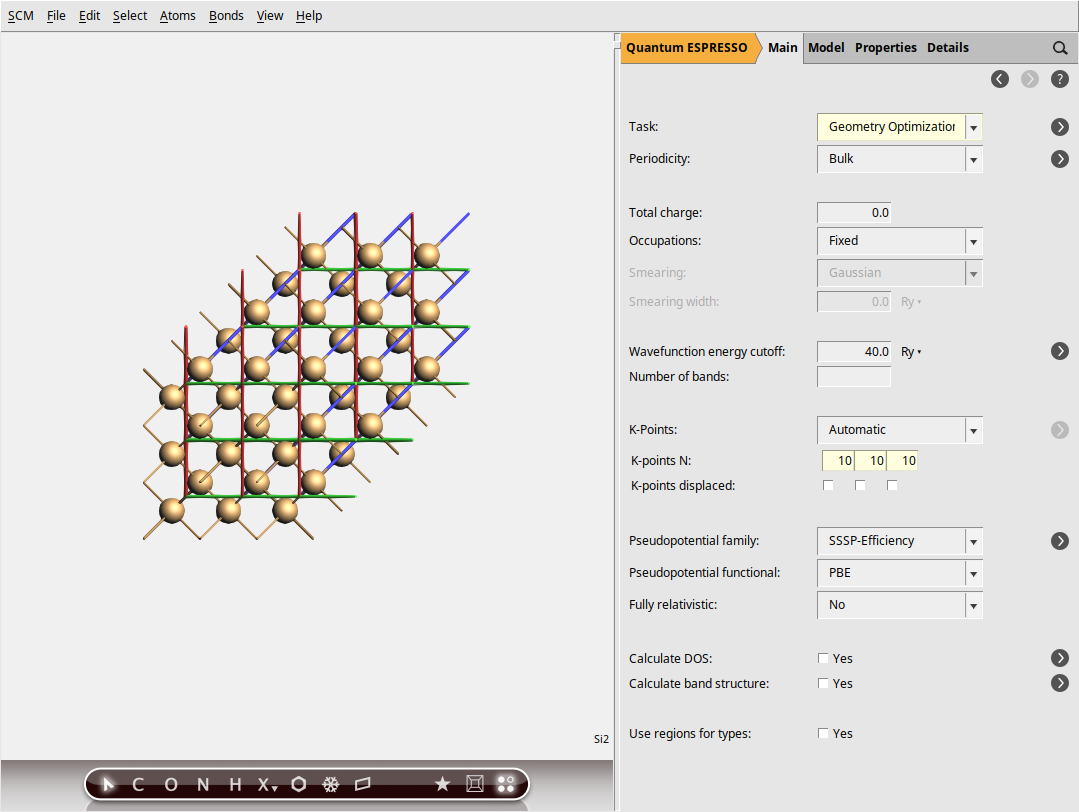Open the magnifier search in panel bar
The image size is (1079, 812).
click(1059, 47)
